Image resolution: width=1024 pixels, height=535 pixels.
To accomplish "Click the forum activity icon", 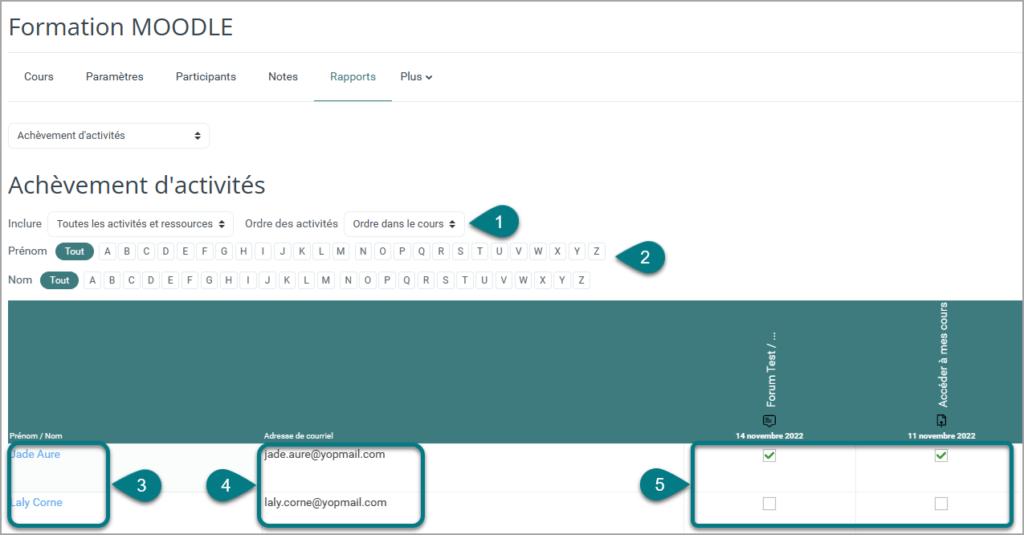I will pos(769,421).
